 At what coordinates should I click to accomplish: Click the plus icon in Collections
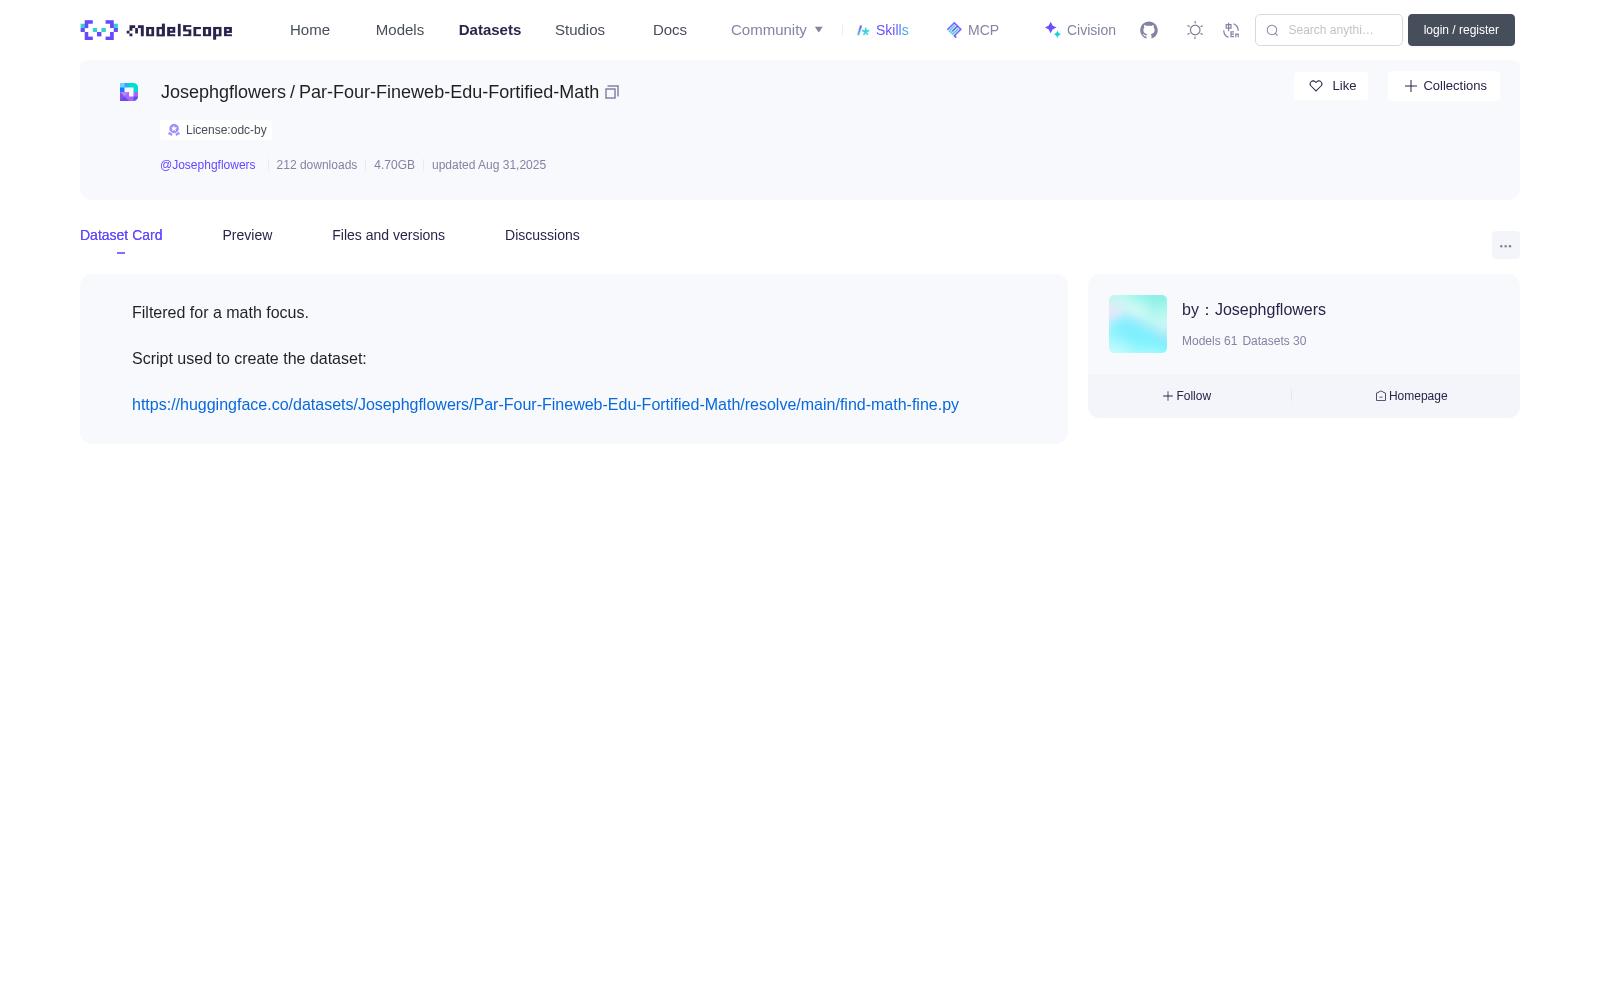[x=1411, y=86]
